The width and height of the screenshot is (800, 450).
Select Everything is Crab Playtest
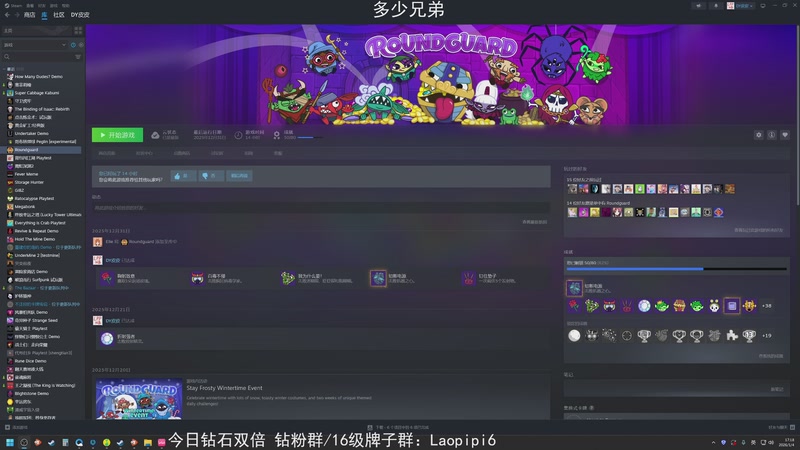click(x=40, y=223)
